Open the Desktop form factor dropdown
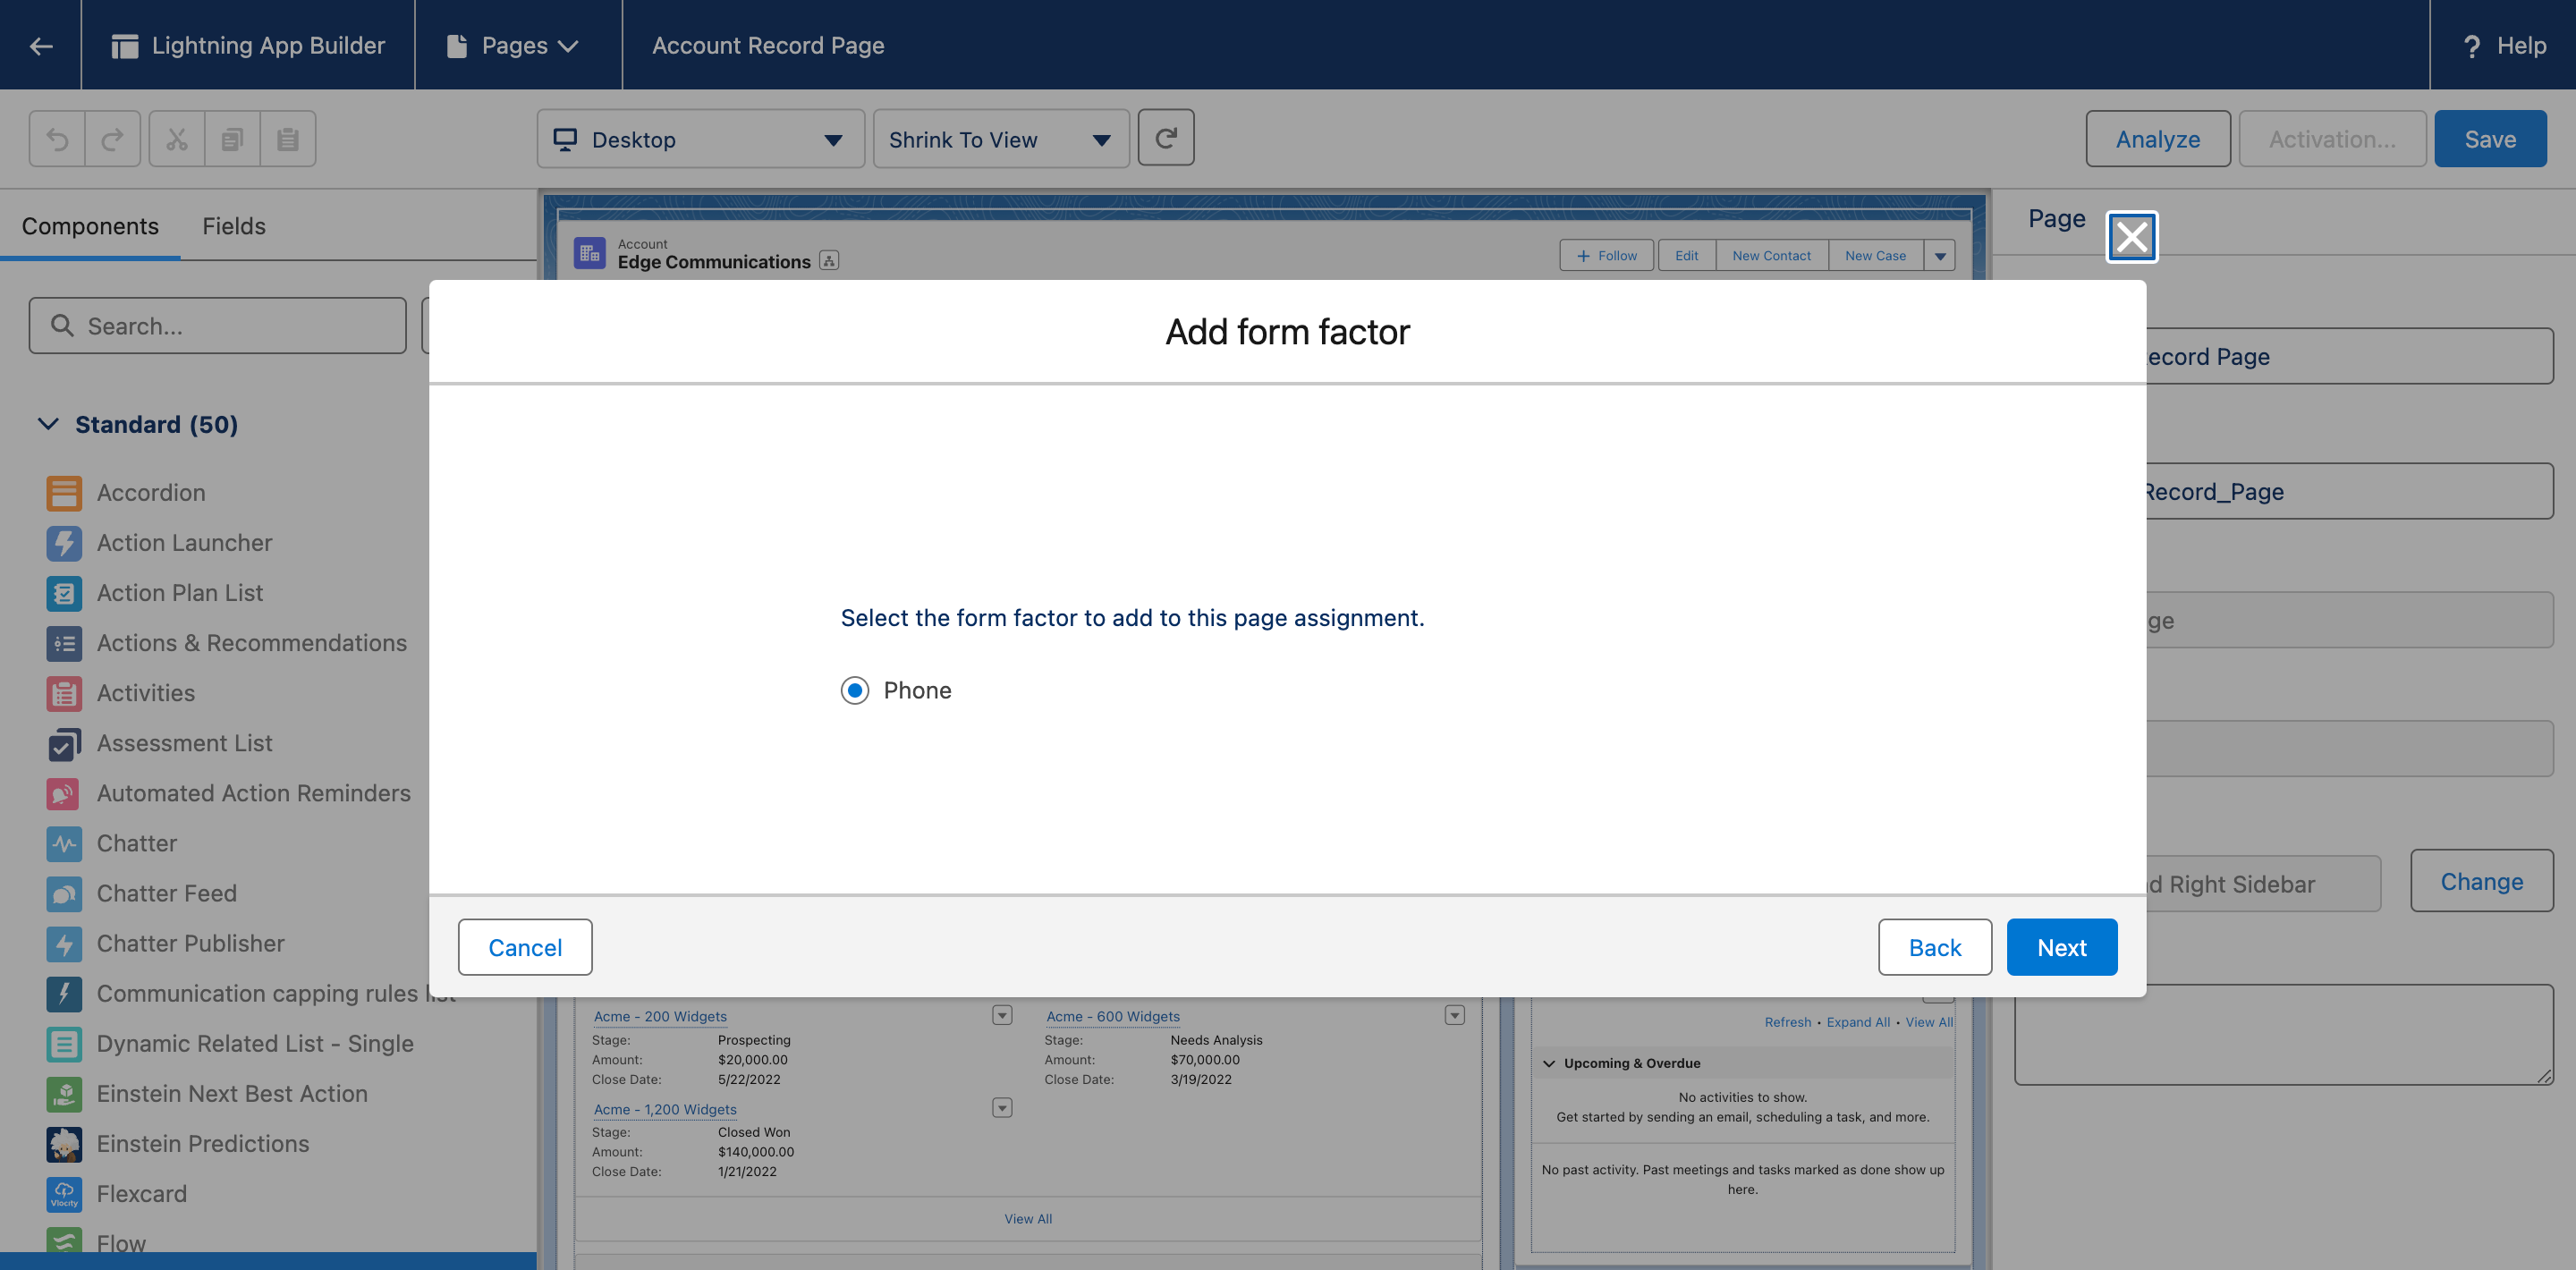Screen dimensions: 2576x1270 (x=700, y=139)
